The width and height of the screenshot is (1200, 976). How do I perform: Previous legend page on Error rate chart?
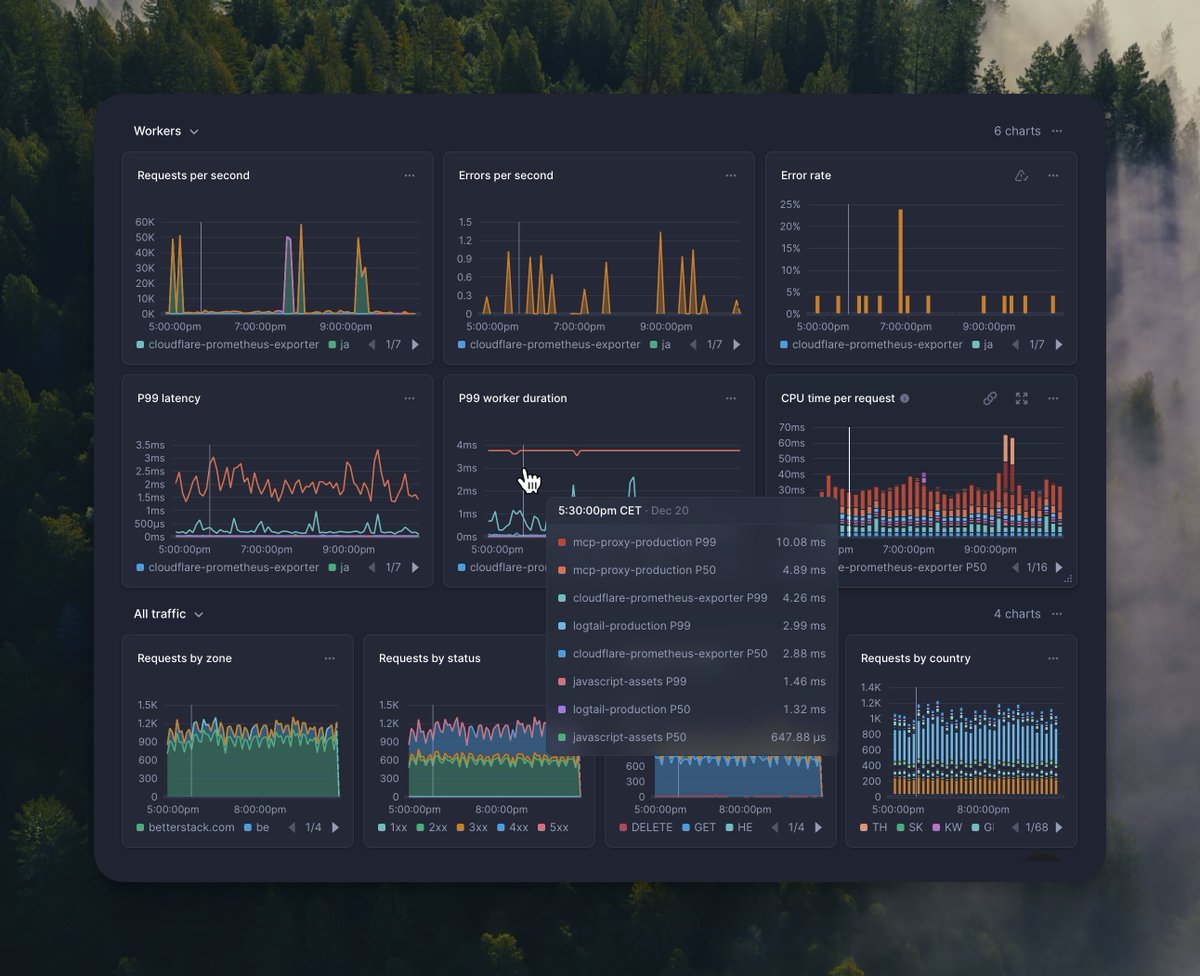[x=1016, y=344]
